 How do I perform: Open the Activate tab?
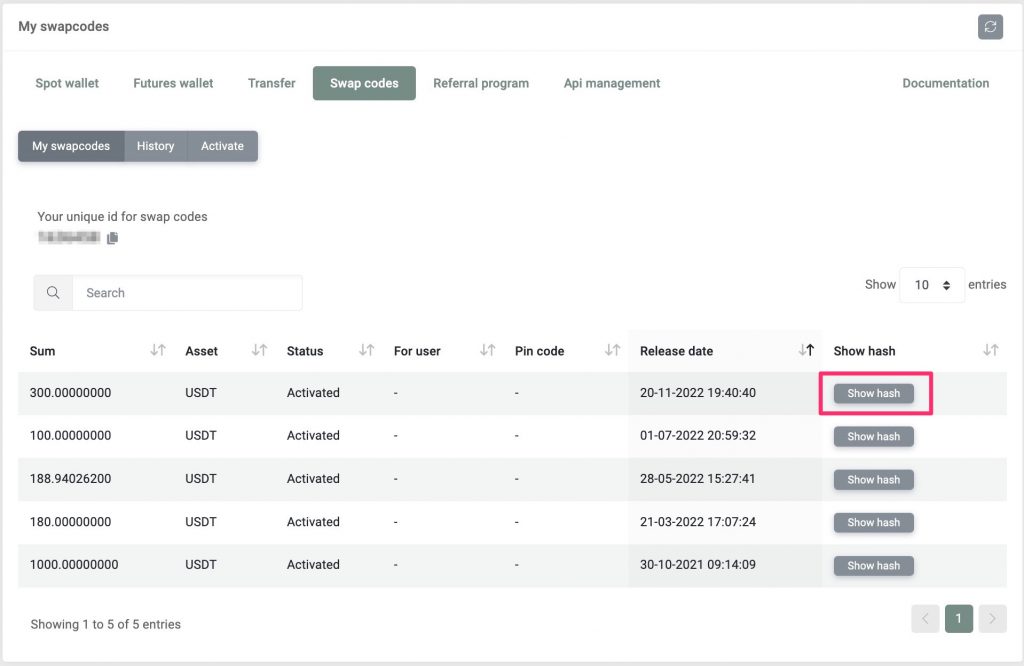222,145
